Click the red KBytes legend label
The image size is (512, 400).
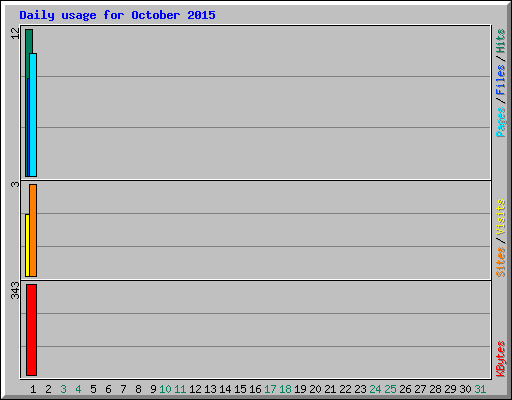pos(500,359)
